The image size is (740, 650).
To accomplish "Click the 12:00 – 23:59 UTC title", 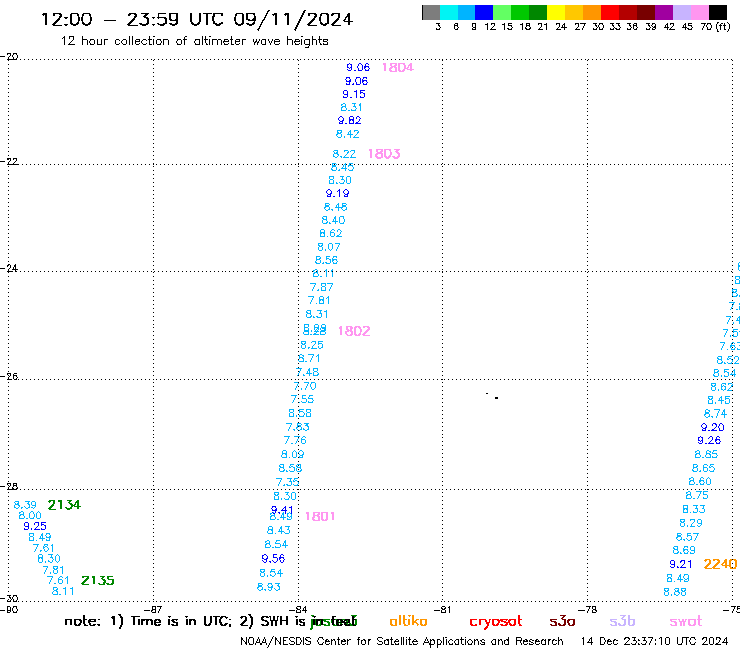I will (x=197, y=19).
